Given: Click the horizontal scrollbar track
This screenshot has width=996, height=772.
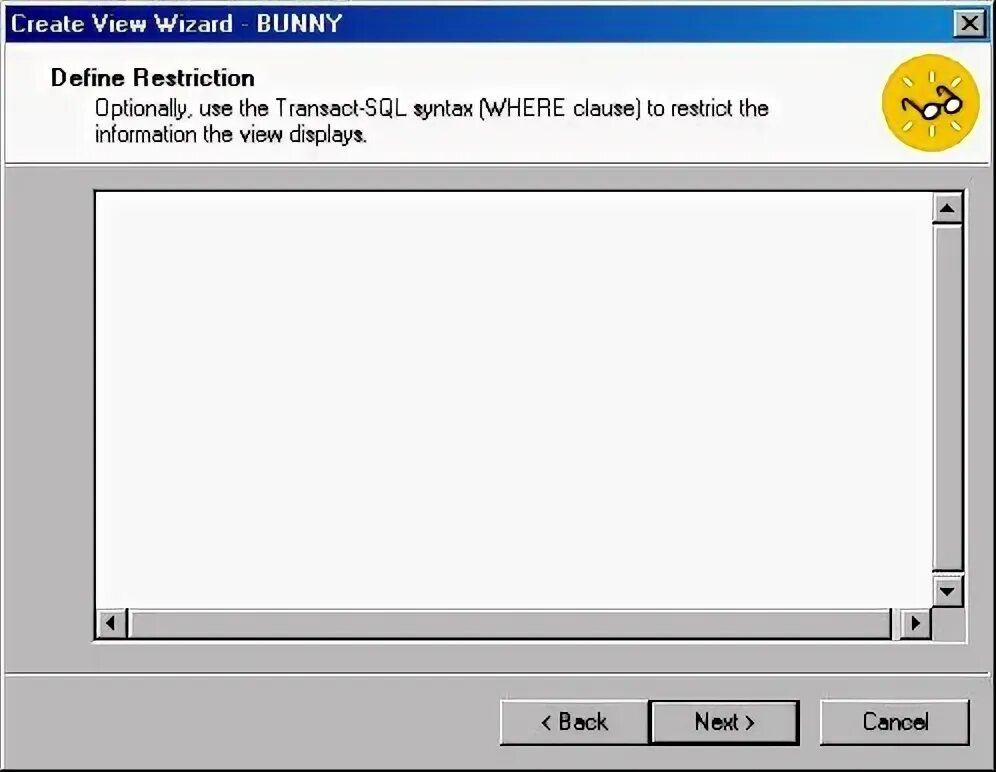Looking at the screenshot, I should point(513,623).
